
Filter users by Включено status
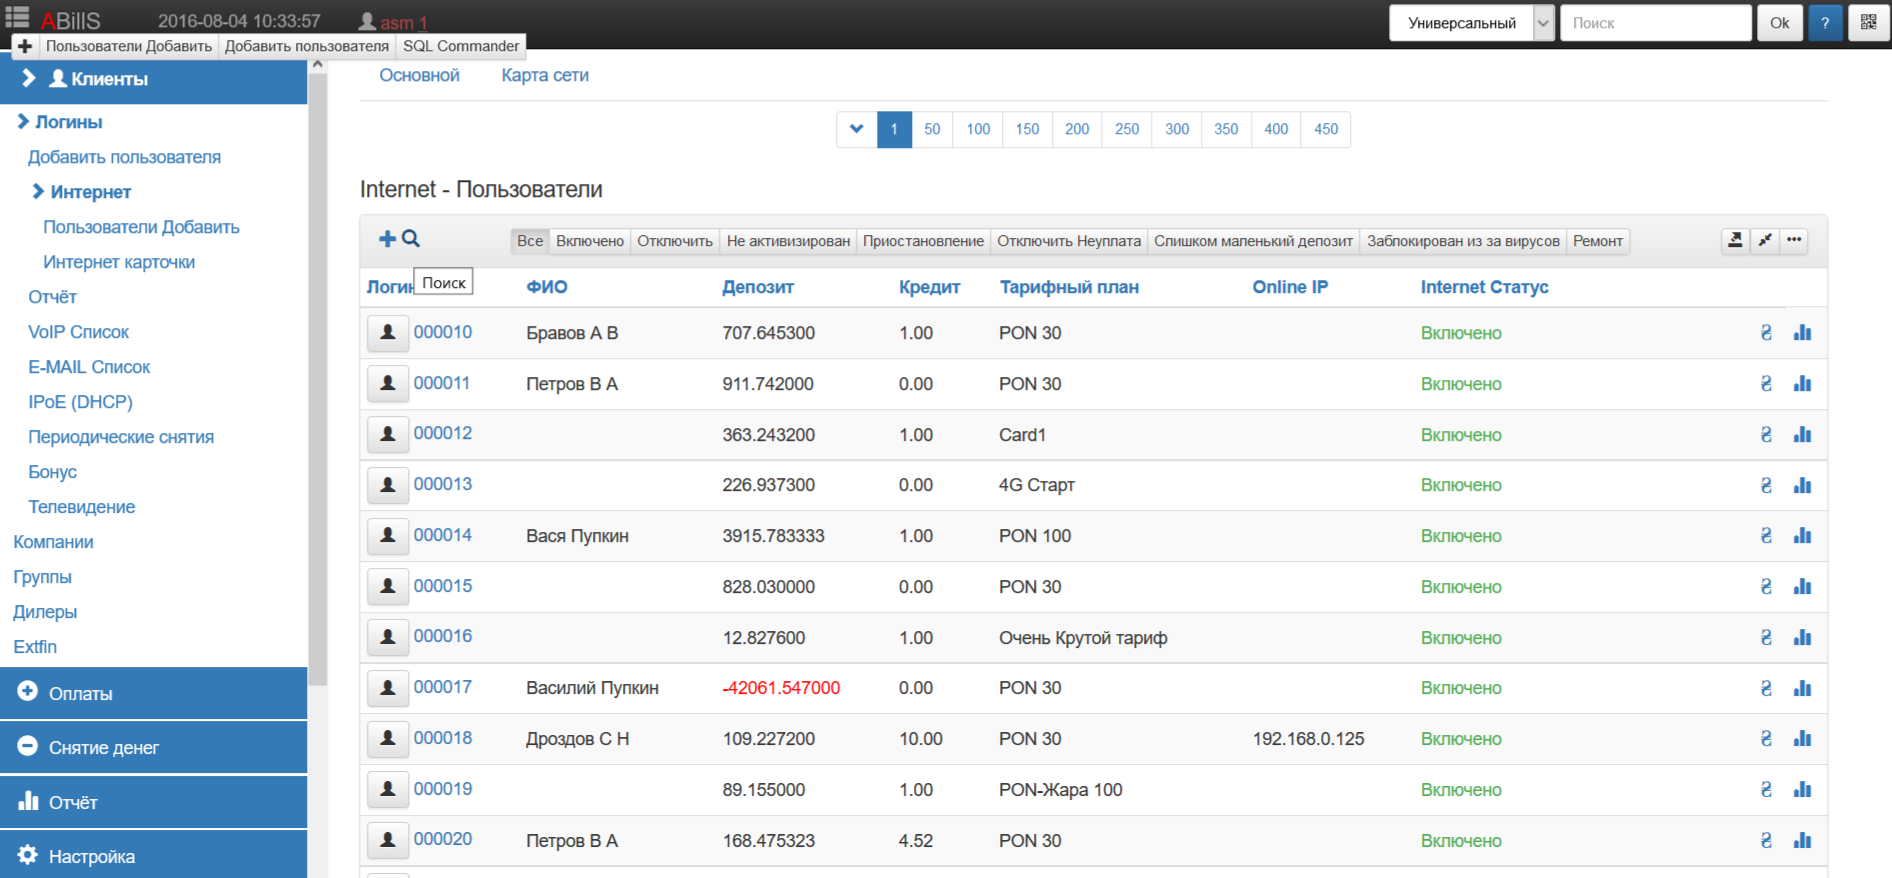pyautogui.click(x=590, y=241)
